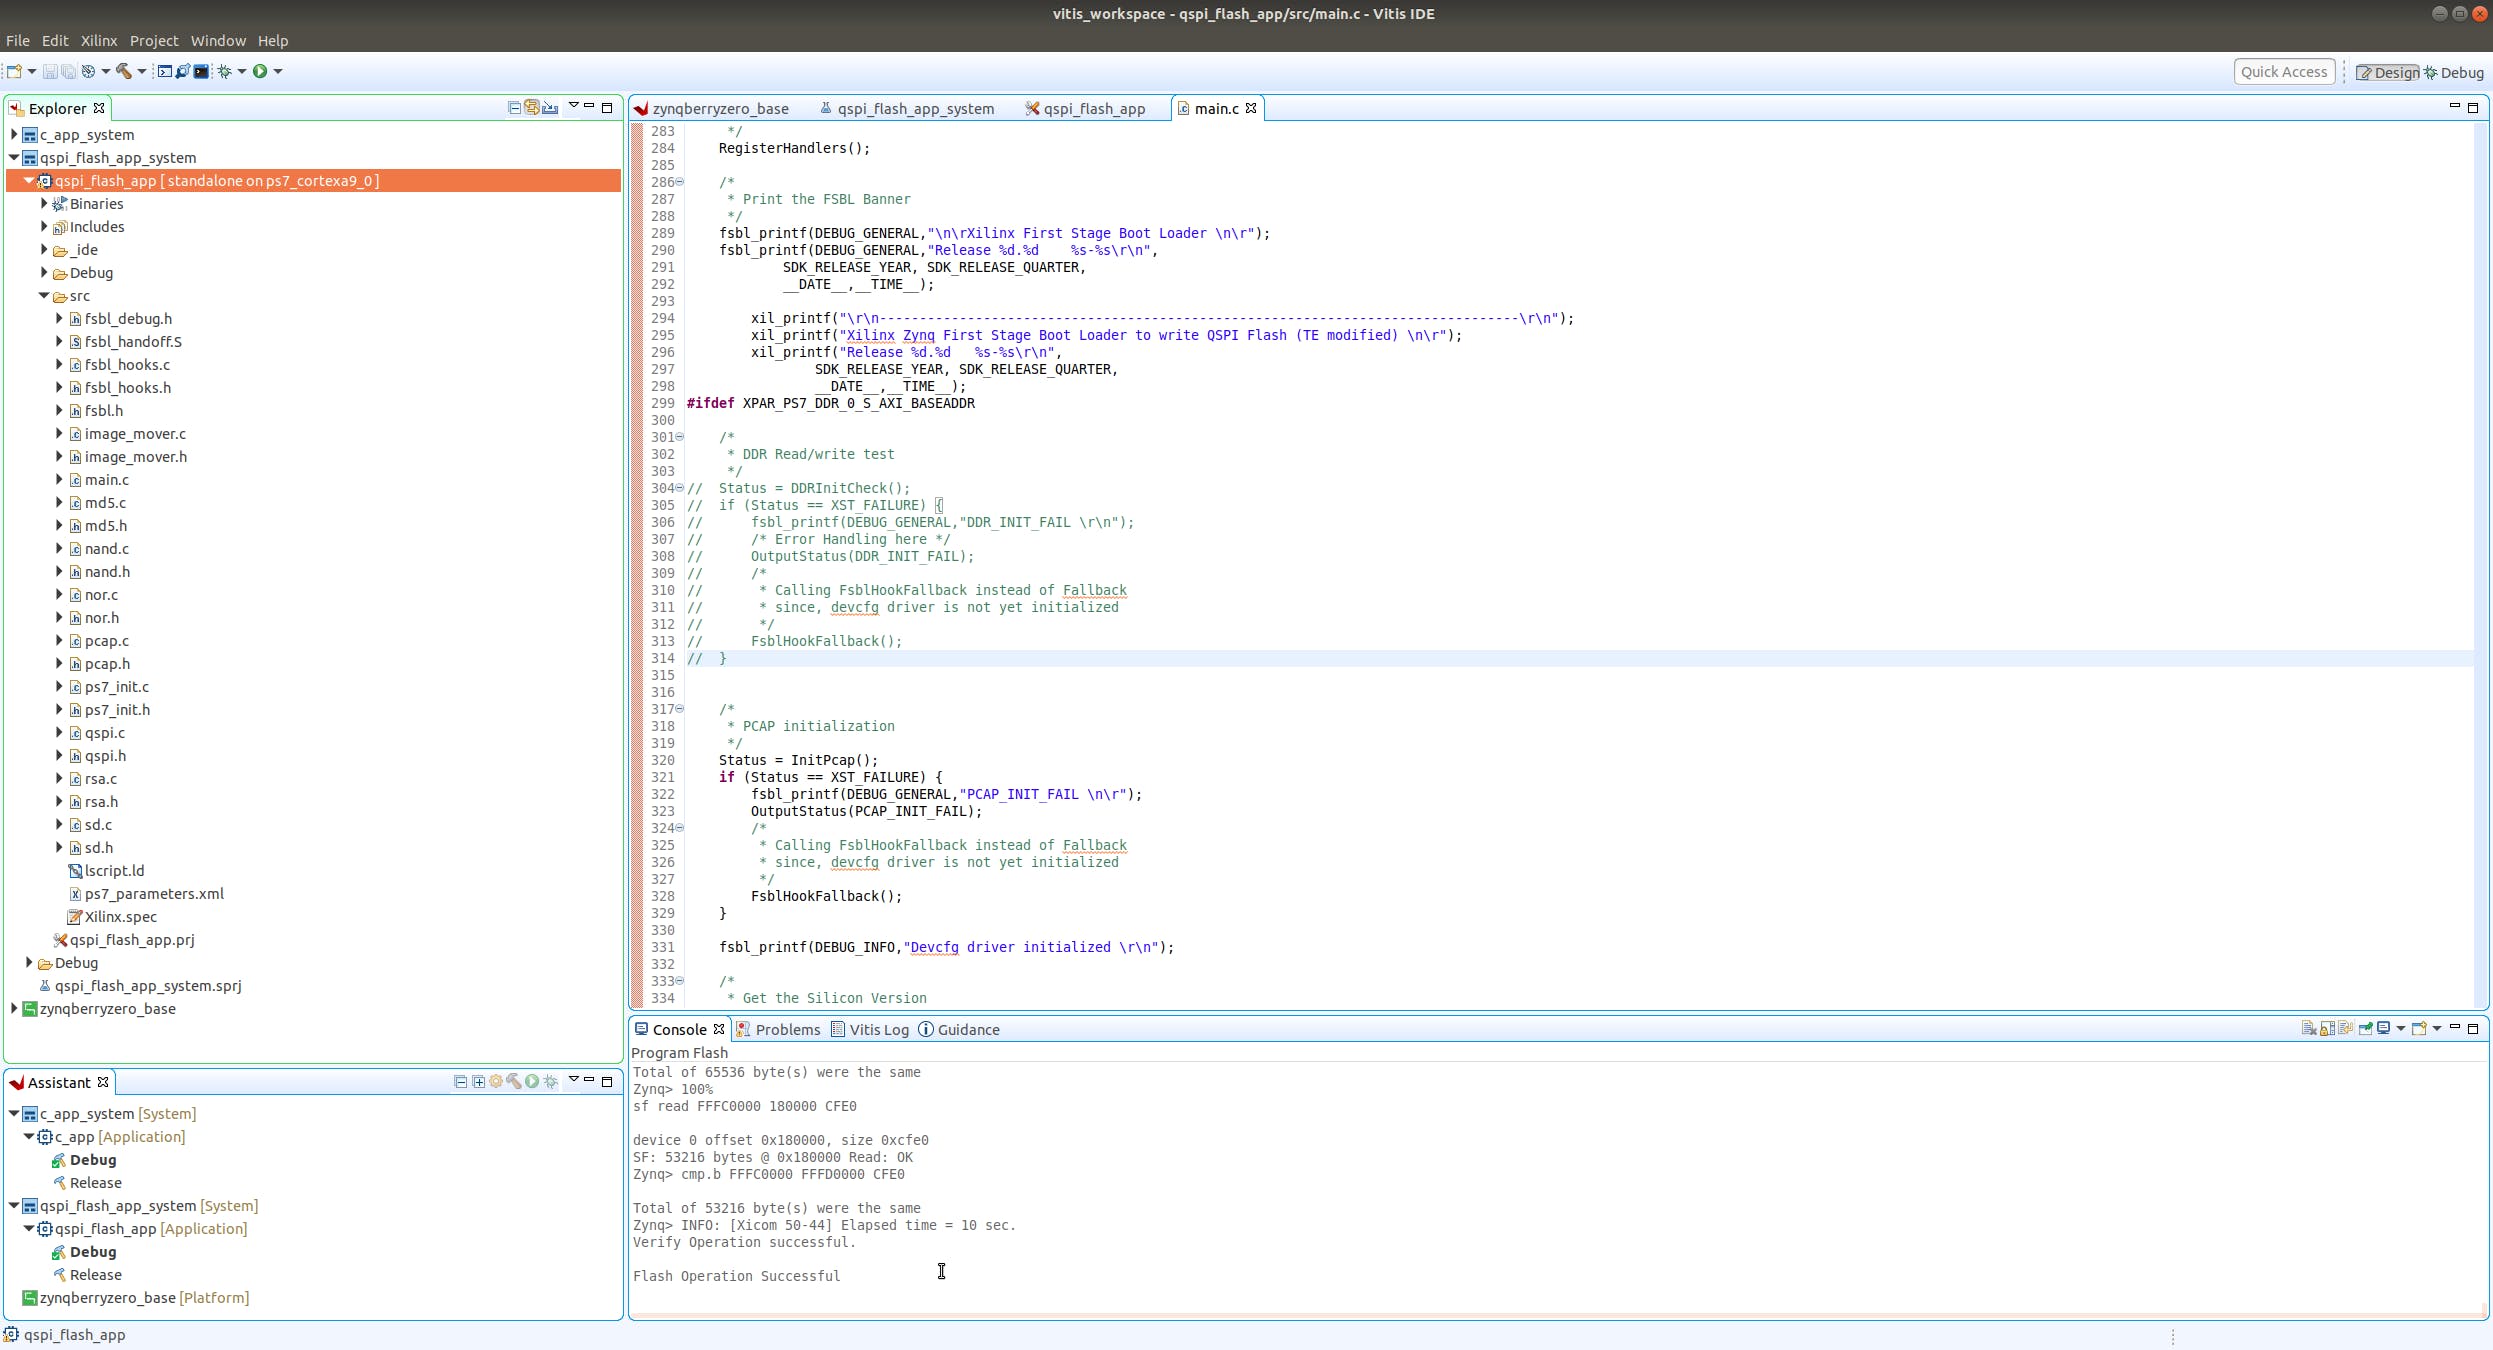Click the New project wizard icon

(14, 71)
